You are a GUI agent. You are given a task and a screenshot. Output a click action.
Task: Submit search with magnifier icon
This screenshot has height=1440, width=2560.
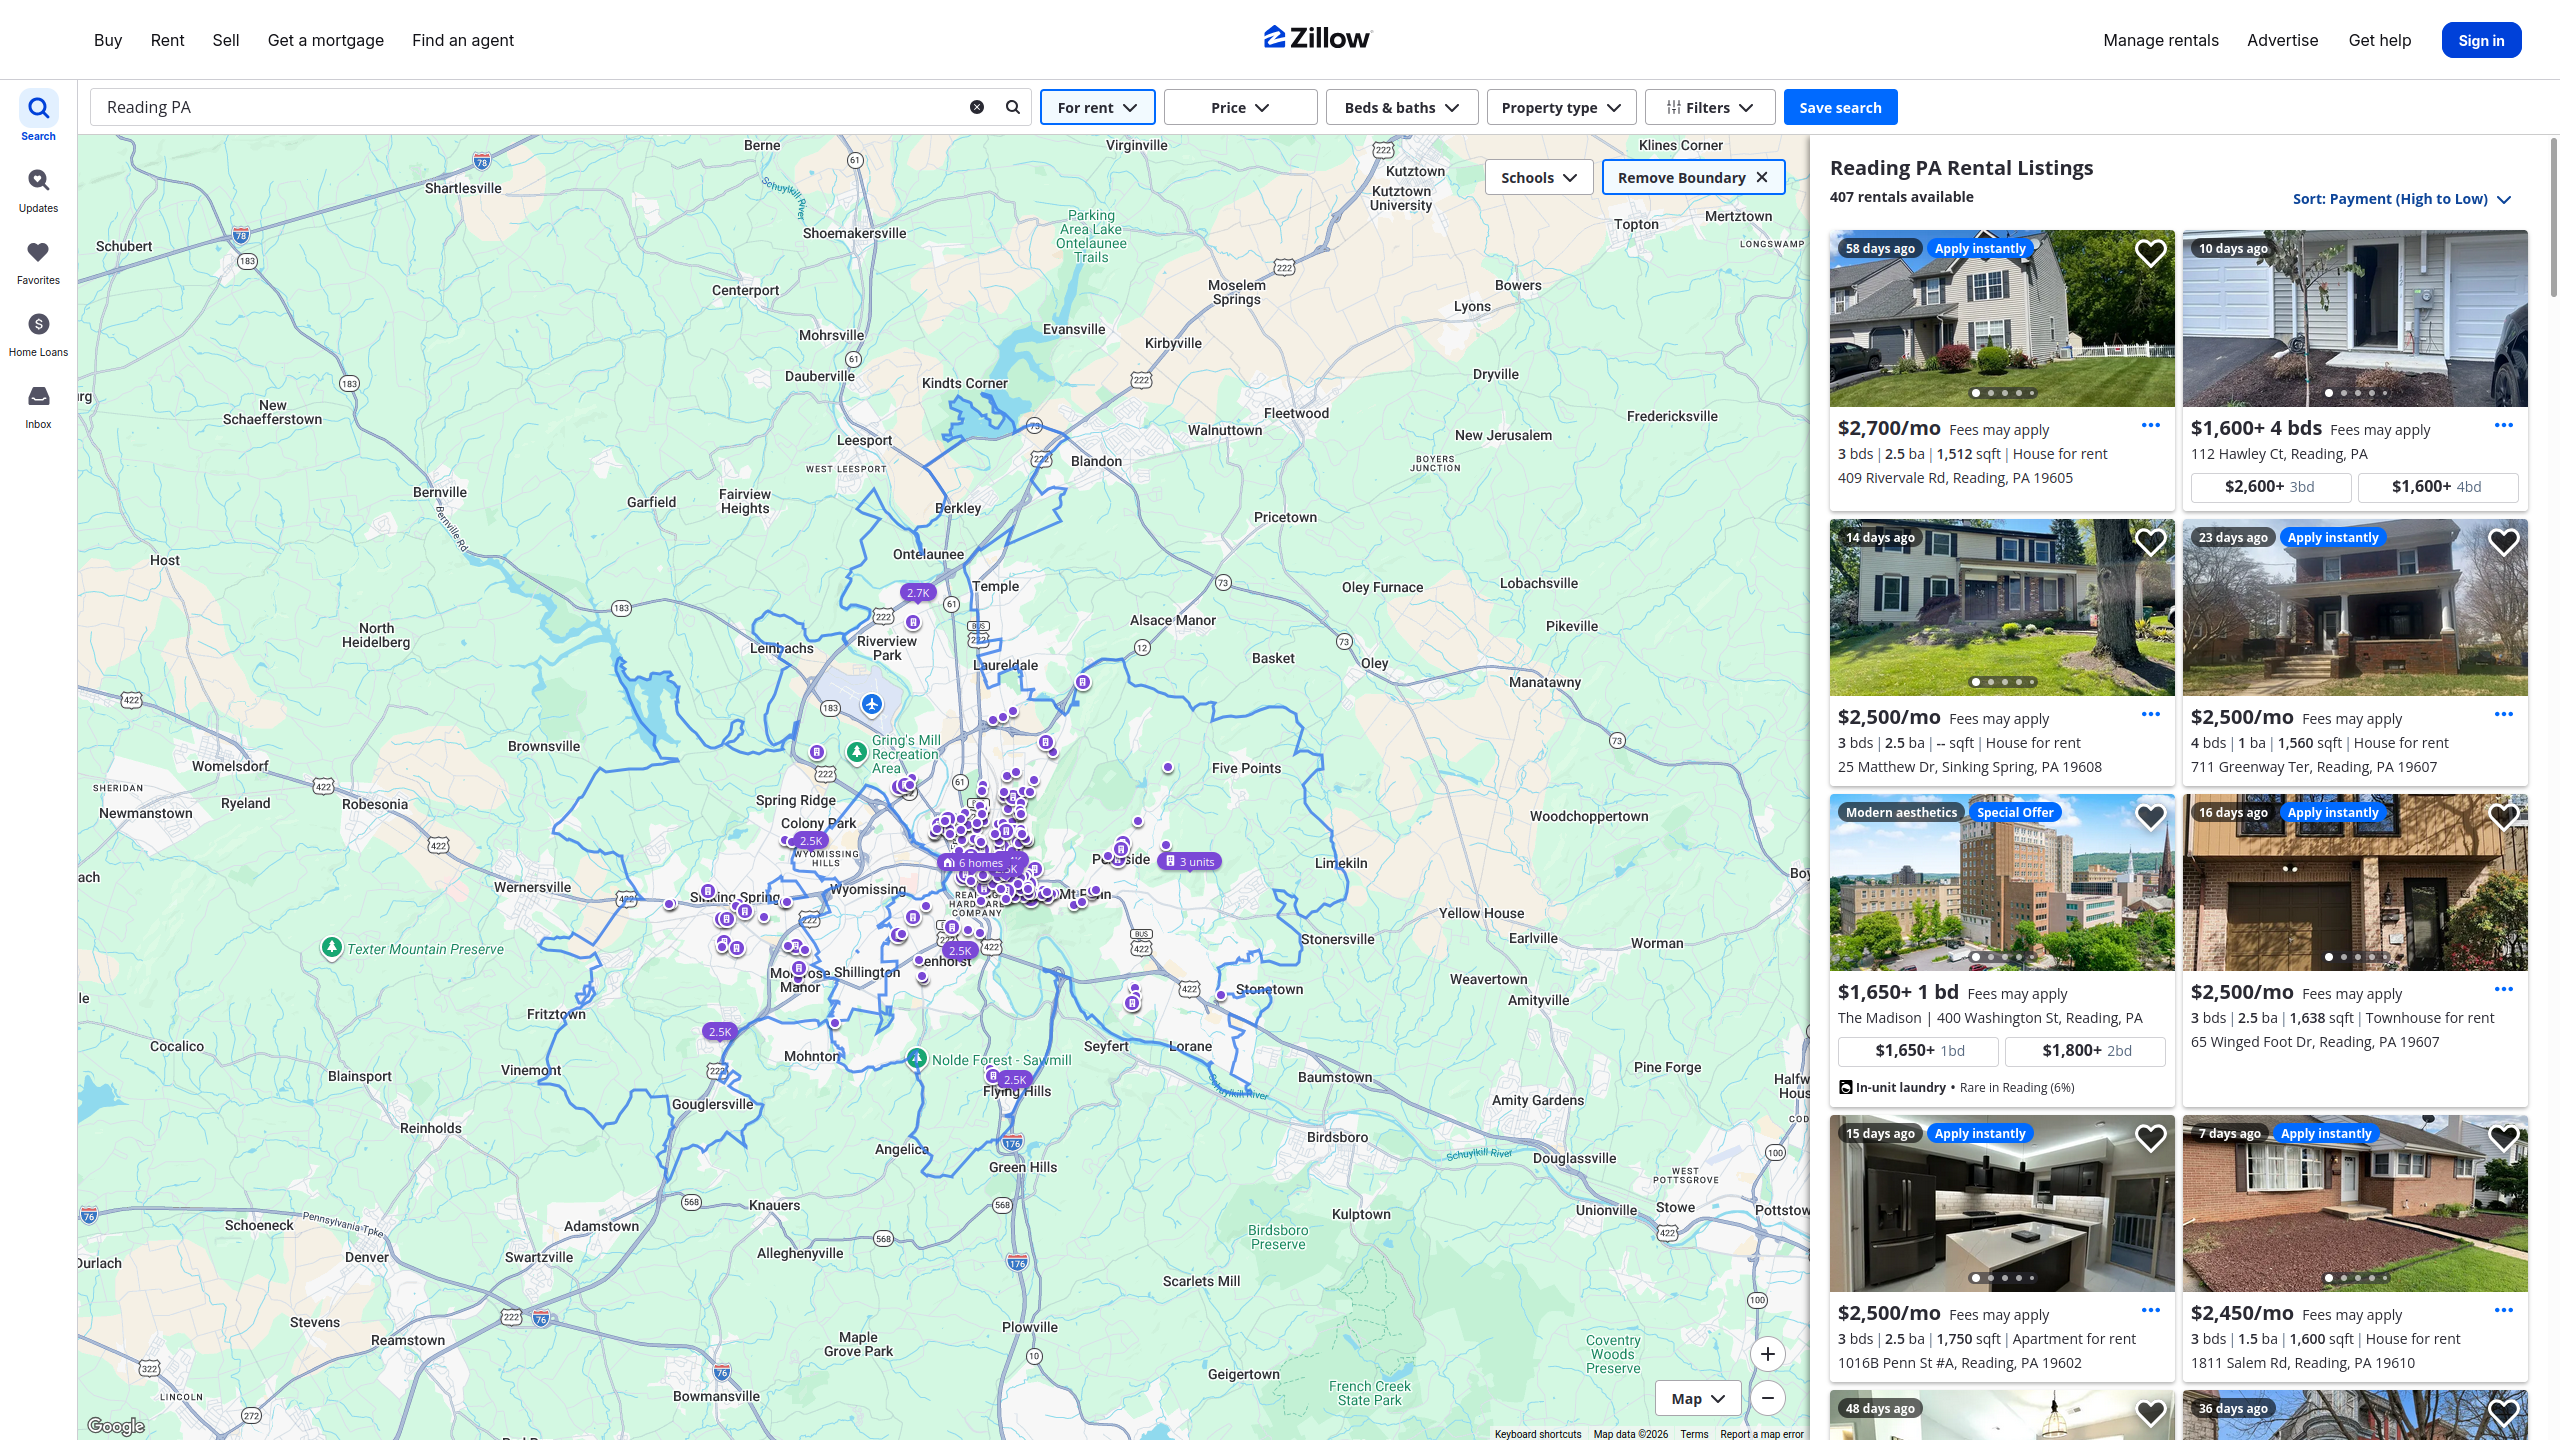pos(1013,107)
